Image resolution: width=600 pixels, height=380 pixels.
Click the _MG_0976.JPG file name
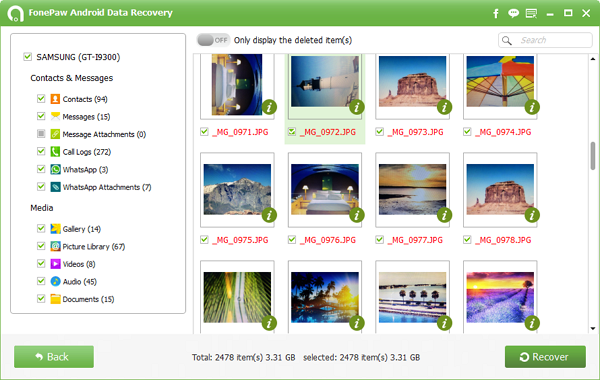click(x=328, y=240)
